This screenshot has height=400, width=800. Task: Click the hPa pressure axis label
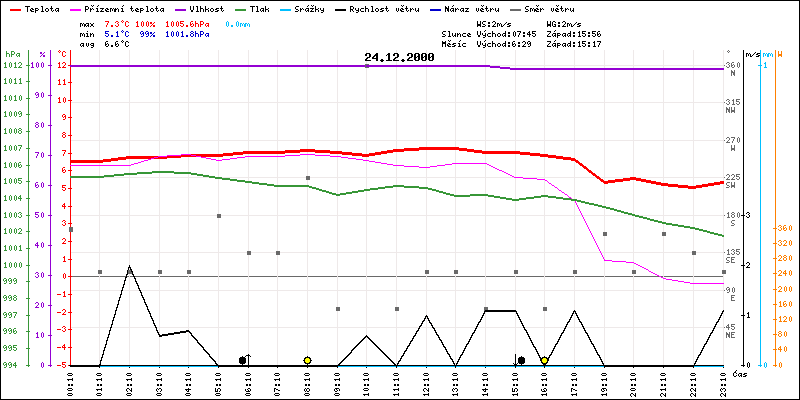coord(12,54)
